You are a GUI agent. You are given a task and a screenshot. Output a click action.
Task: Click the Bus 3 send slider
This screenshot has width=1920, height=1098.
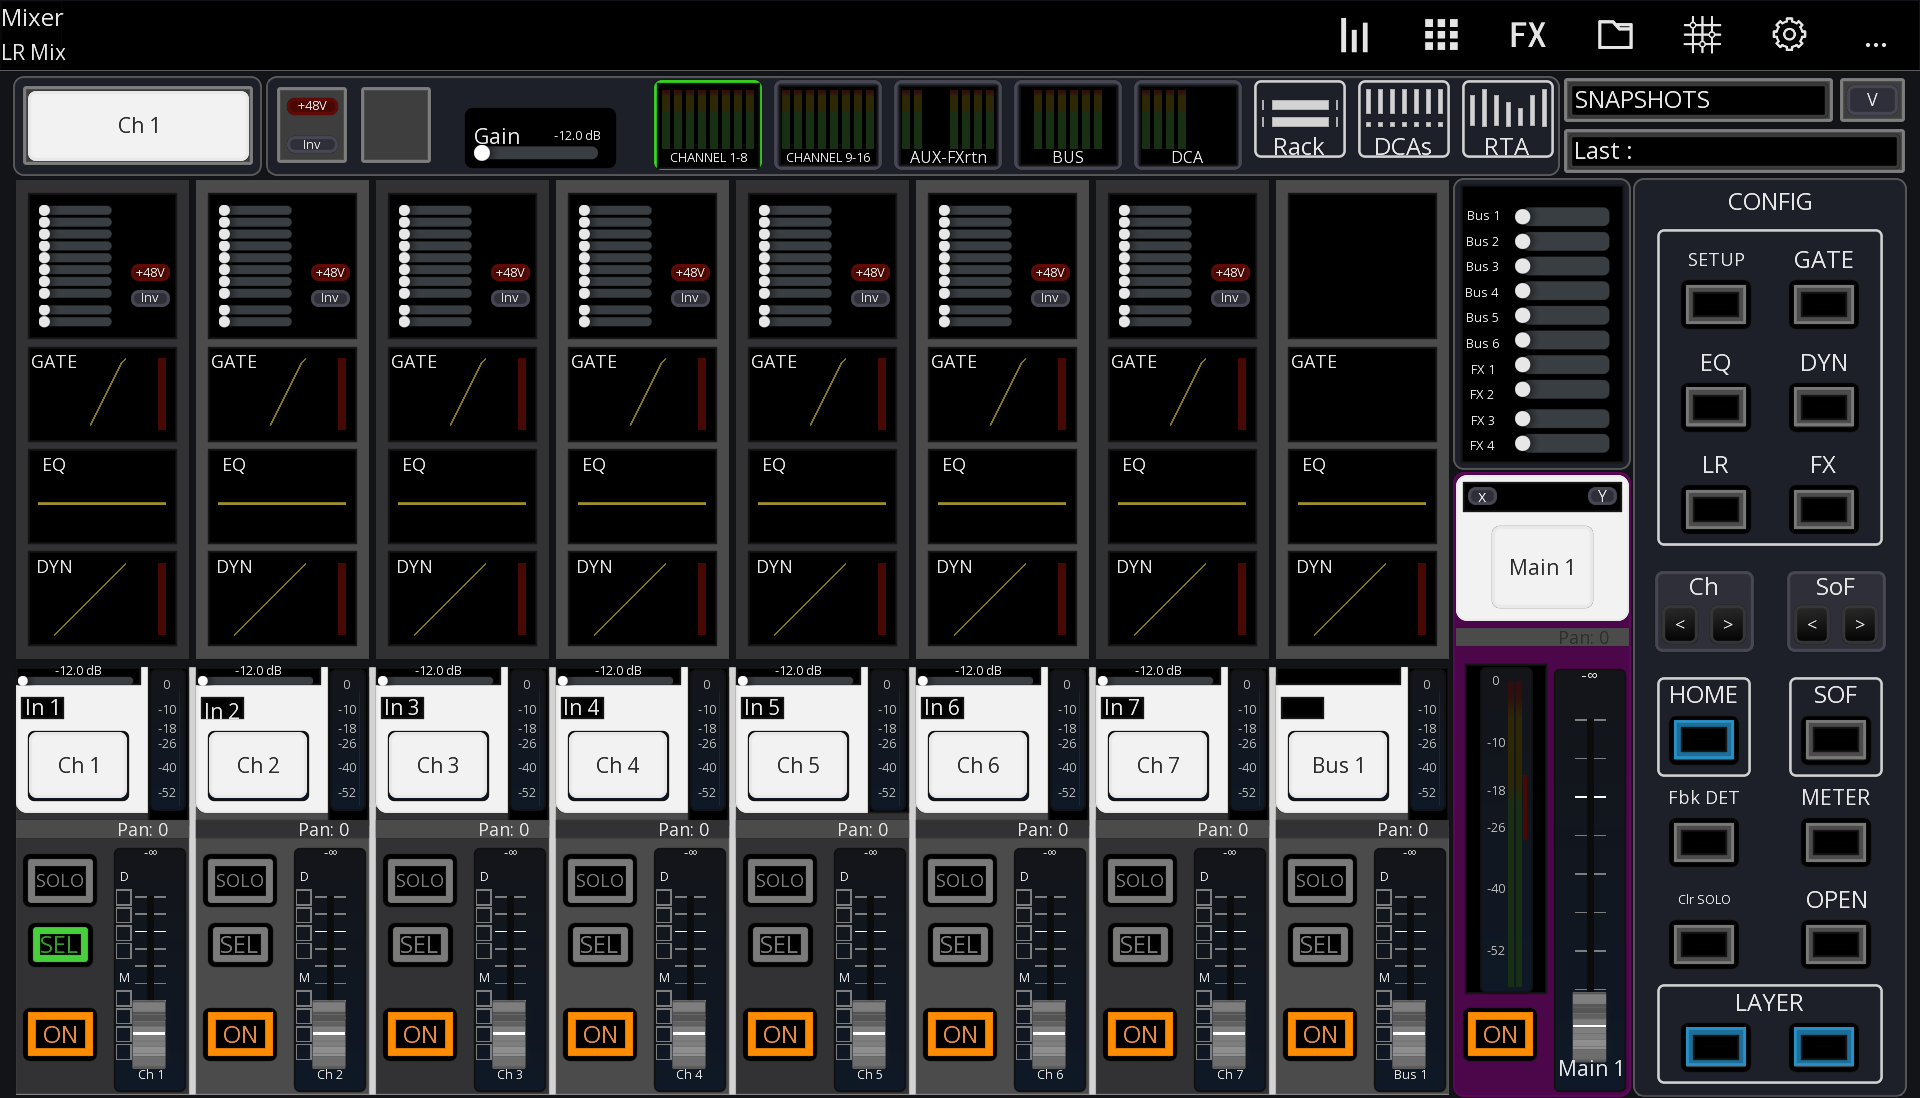click(1563, 266)
